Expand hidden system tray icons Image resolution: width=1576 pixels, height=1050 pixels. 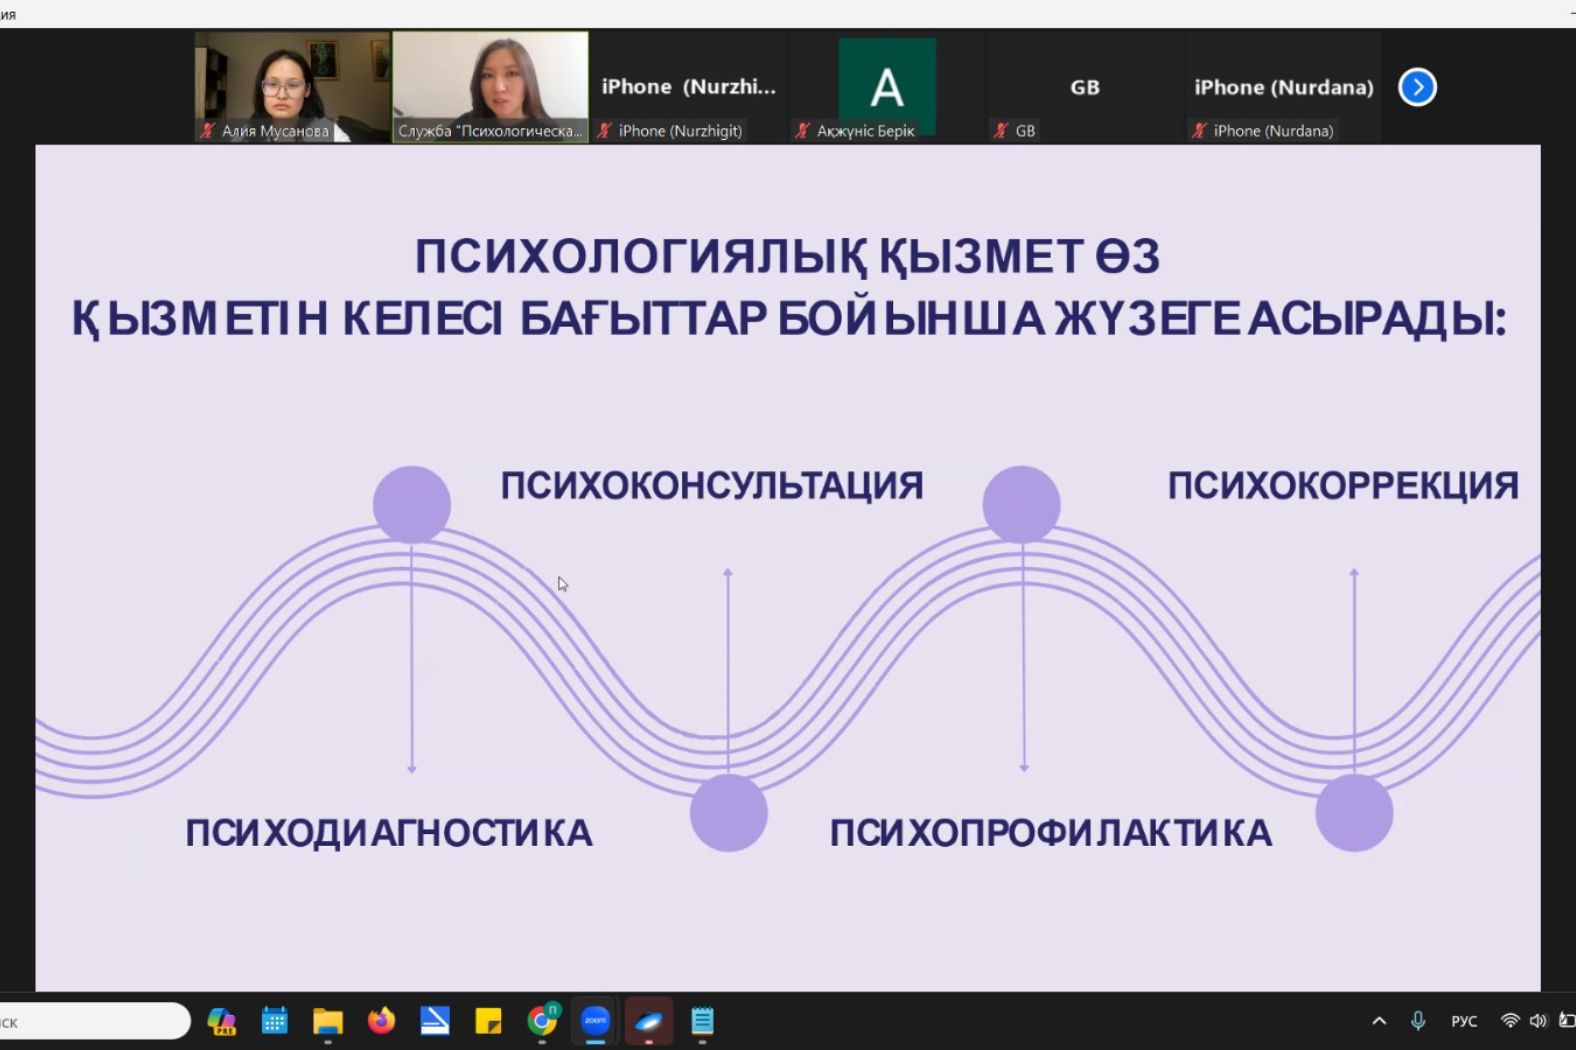click(1379, 1021)
